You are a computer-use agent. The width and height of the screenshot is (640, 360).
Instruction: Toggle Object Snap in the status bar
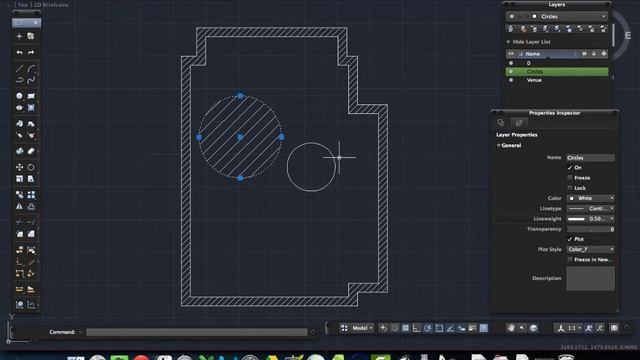439,328
